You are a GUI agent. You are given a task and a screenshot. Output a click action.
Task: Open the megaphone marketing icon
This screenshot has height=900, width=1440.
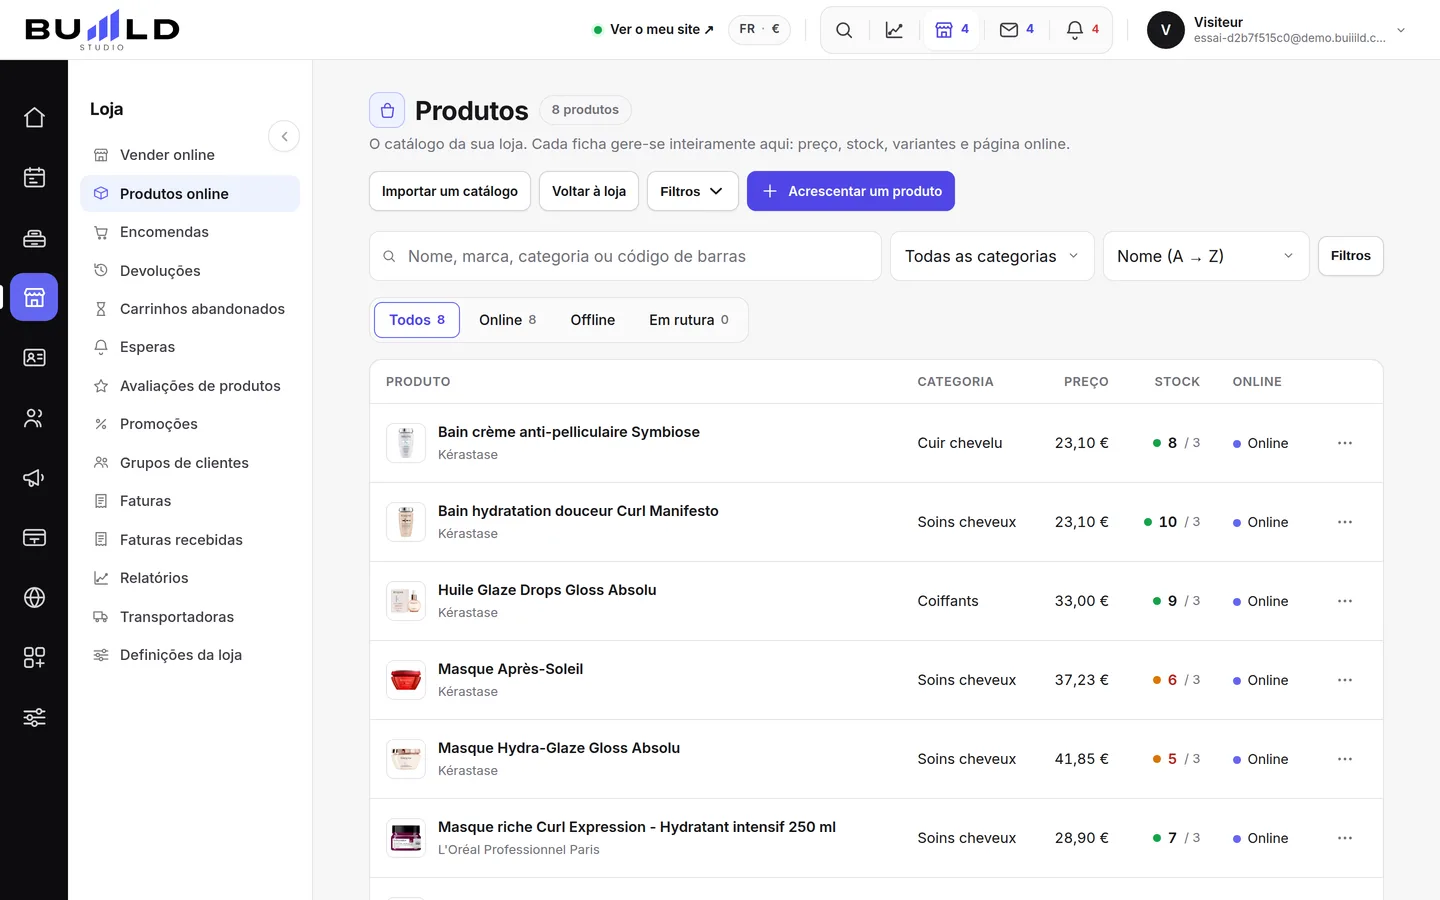coord(34,477)
